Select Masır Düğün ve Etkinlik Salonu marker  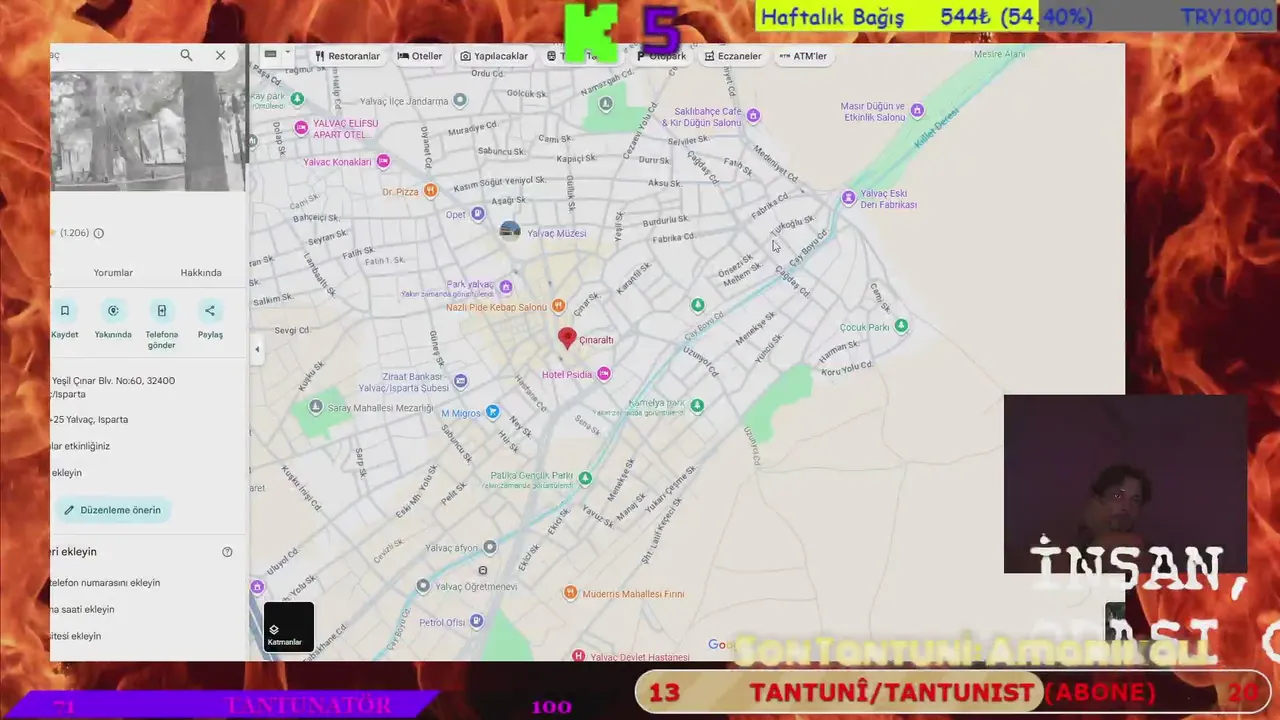pos(917,110)
